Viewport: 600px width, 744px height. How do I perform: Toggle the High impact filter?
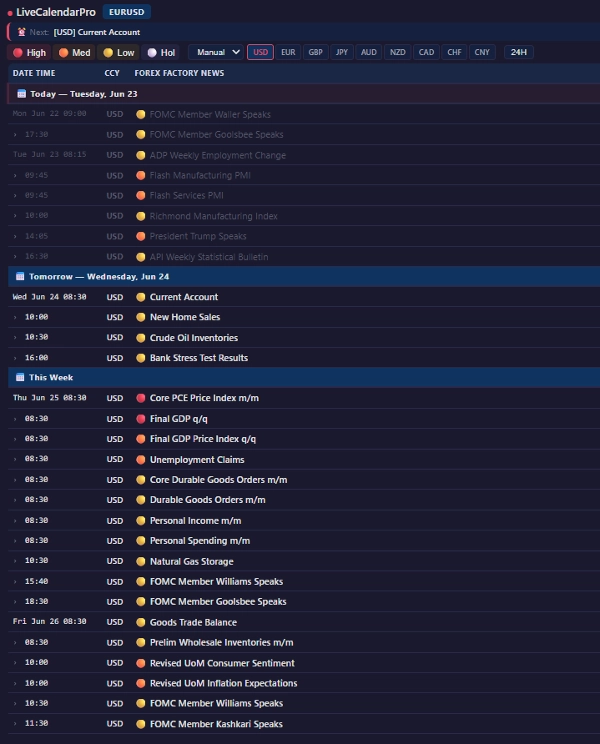(x=29, y=53)
